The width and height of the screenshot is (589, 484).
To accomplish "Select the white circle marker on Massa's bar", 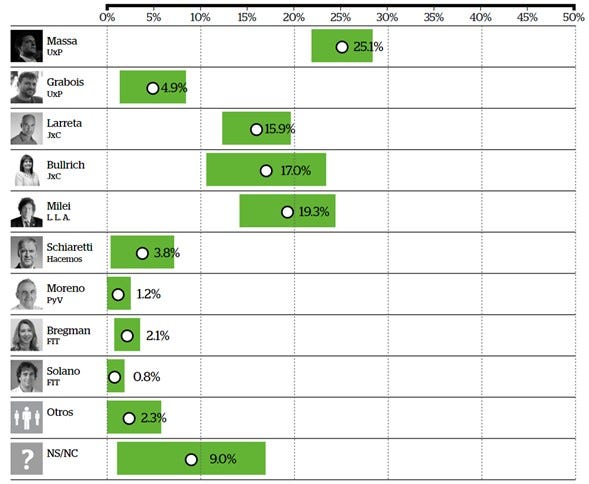I will [342, 47].
